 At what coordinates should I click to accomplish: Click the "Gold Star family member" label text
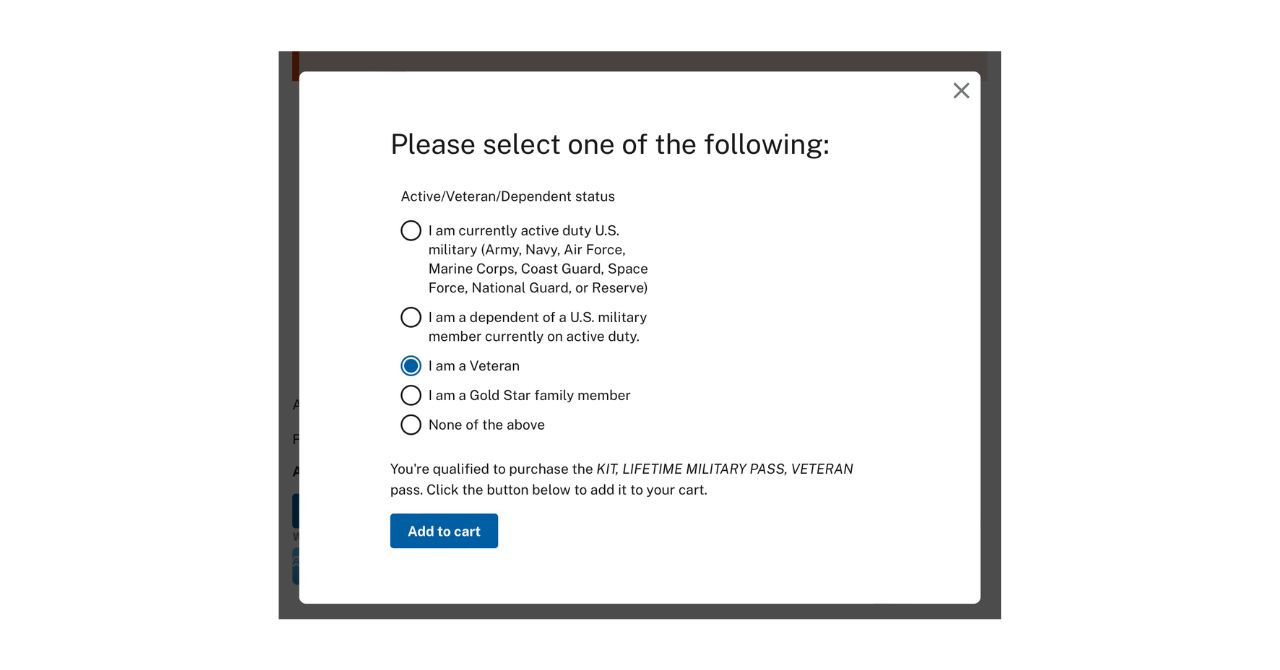tap(529, 395)
